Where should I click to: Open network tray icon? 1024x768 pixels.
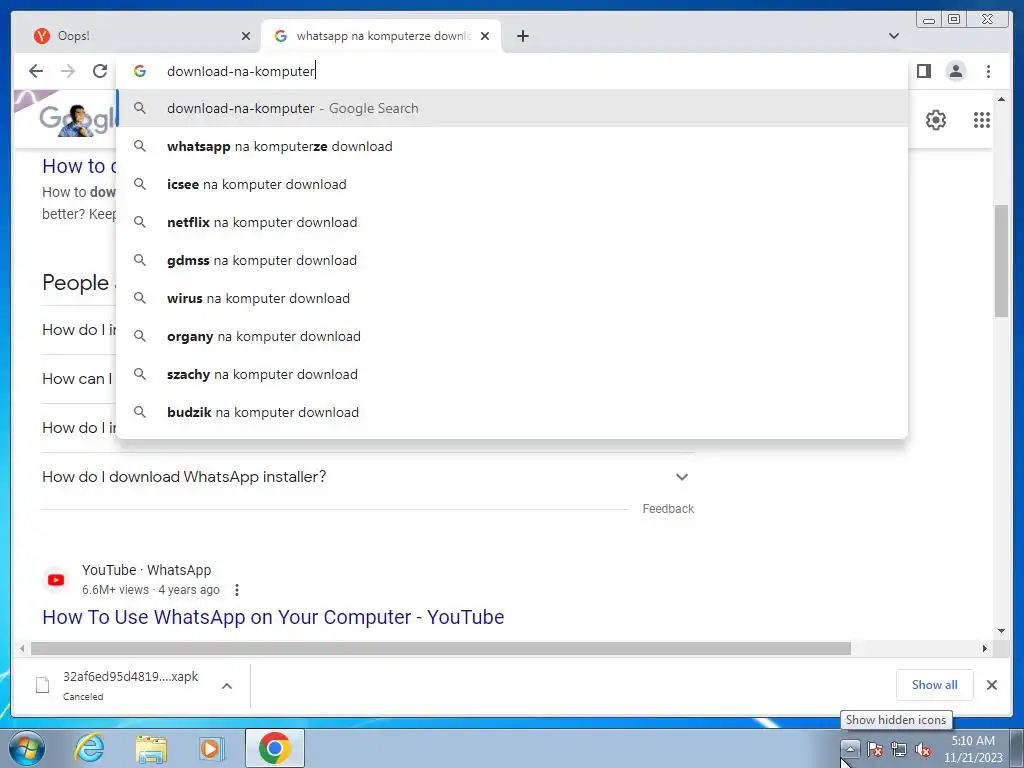click(899, 749)
